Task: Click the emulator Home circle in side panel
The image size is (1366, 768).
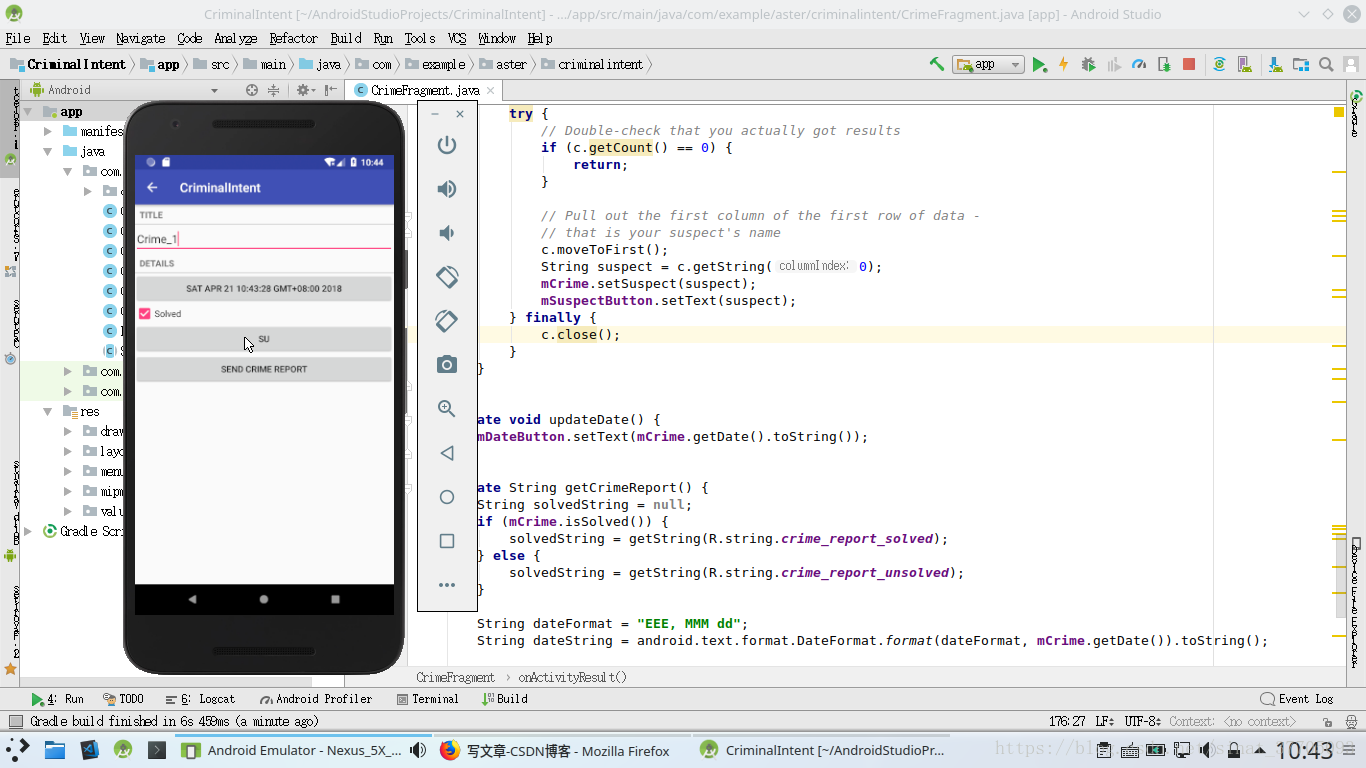Action: (447, 497)
